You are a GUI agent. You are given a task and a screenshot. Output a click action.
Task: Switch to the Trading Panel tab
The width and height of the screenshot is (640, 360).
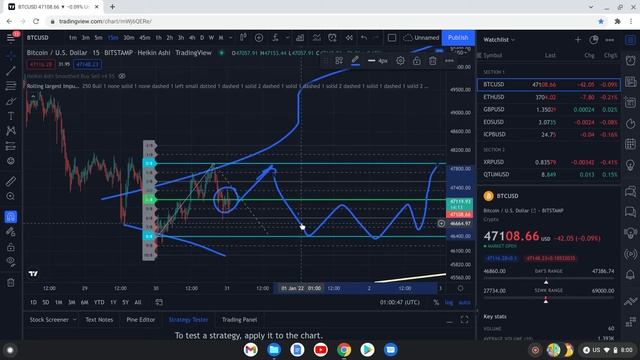tap(239, 320)
